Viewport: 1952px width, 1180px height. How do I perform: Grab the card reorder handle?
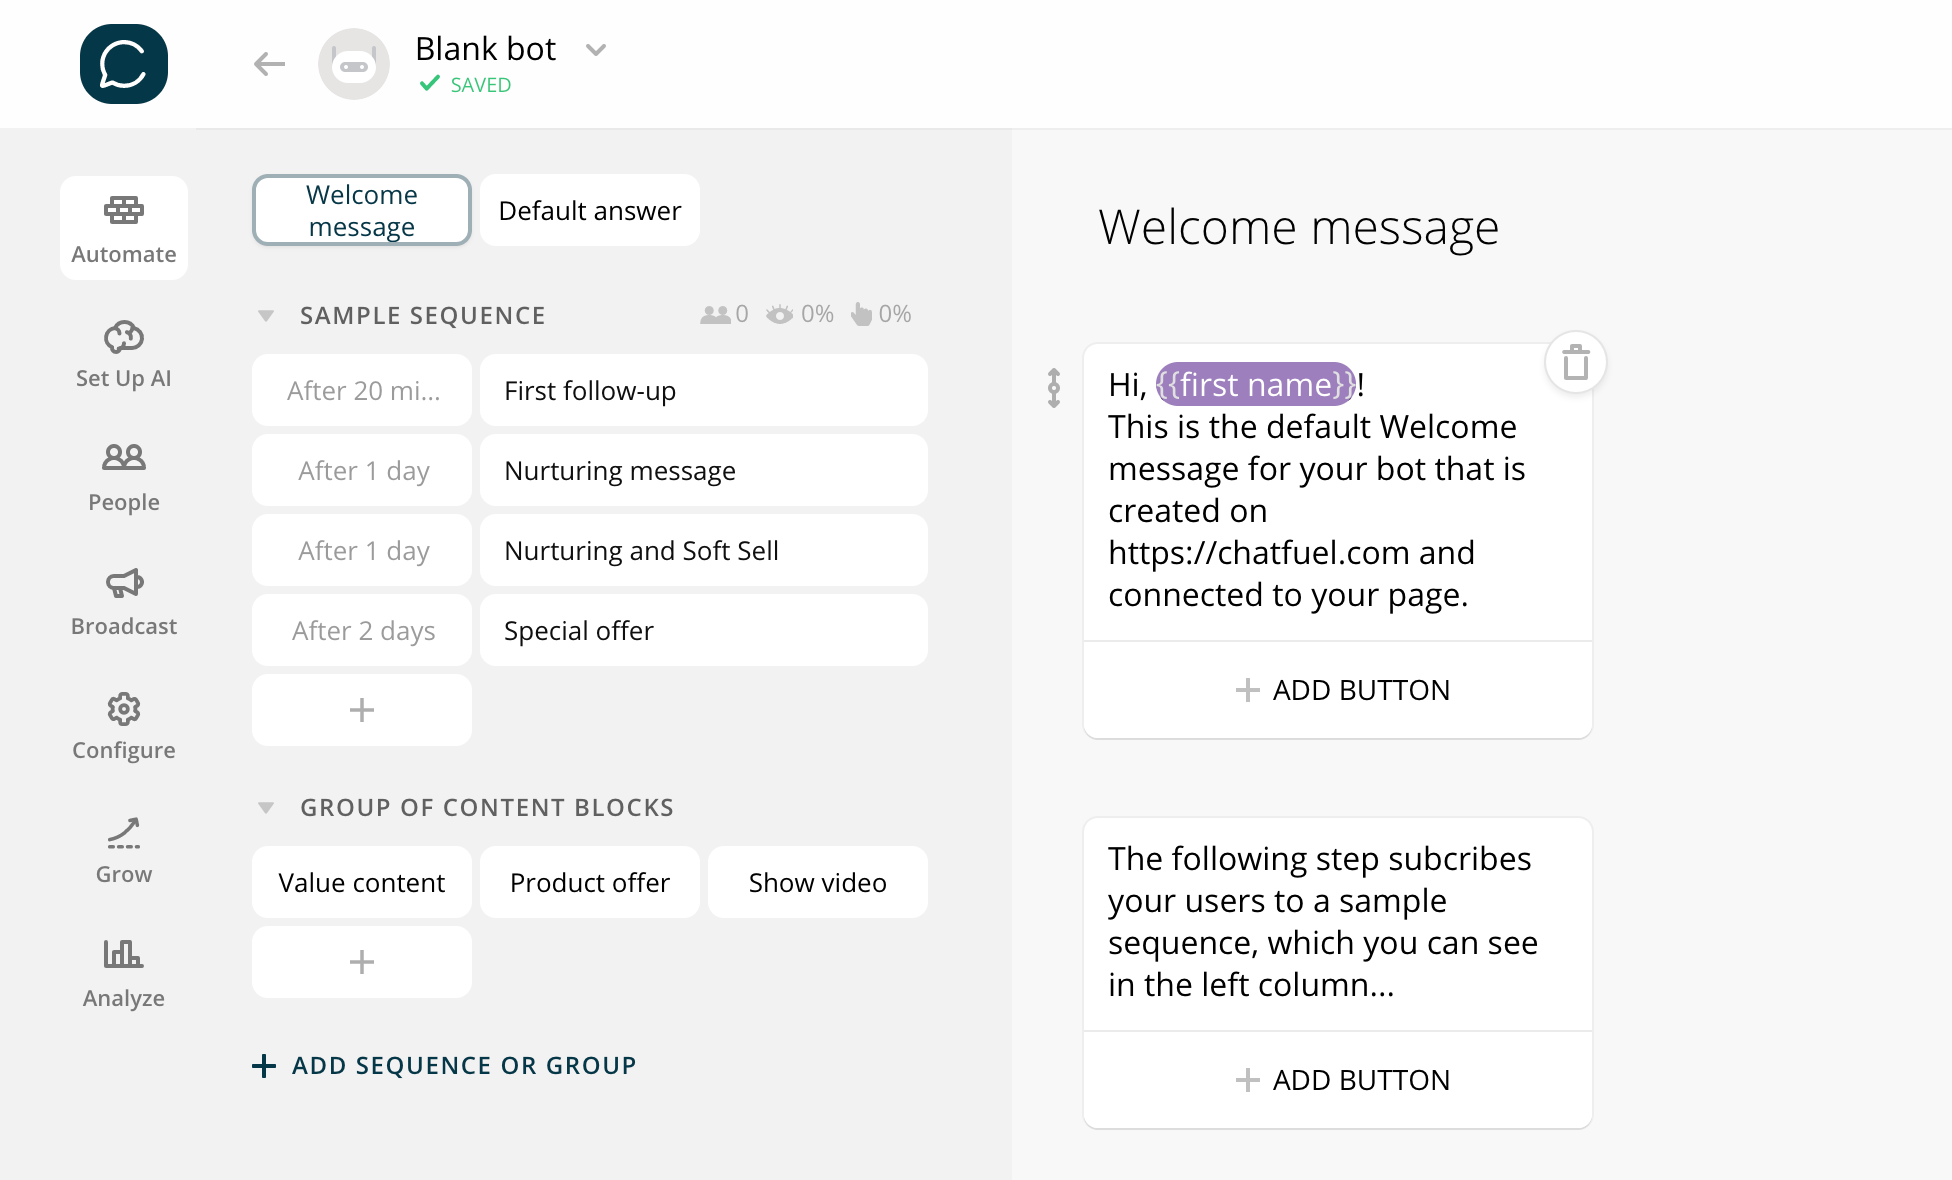(1054, 388)
